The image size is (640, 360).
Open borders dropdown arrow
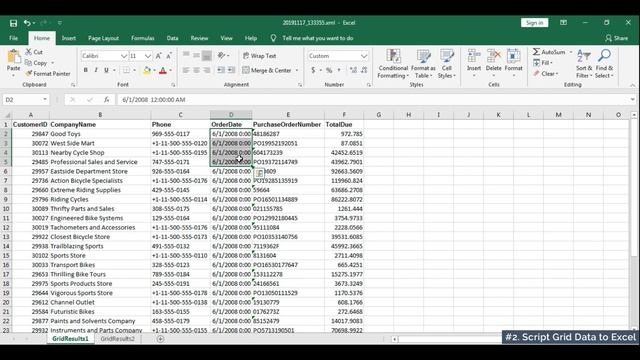tap(135, 70)
